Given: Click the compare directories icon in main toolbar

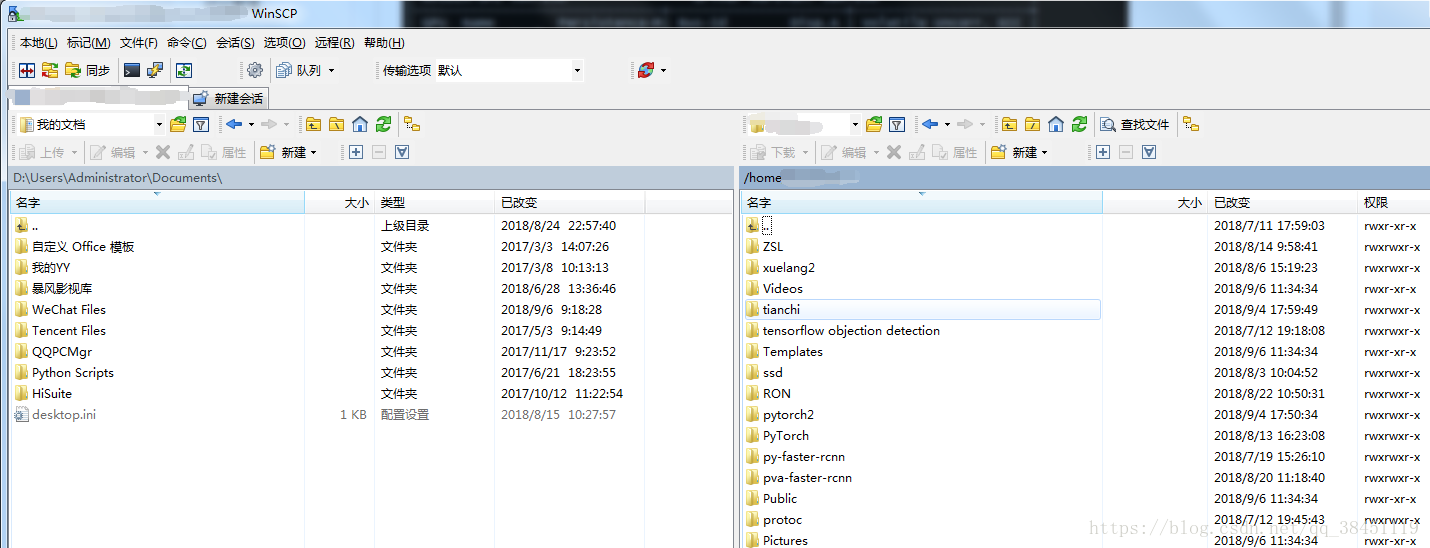Looking at the screenshot, I should coord(27,70).
